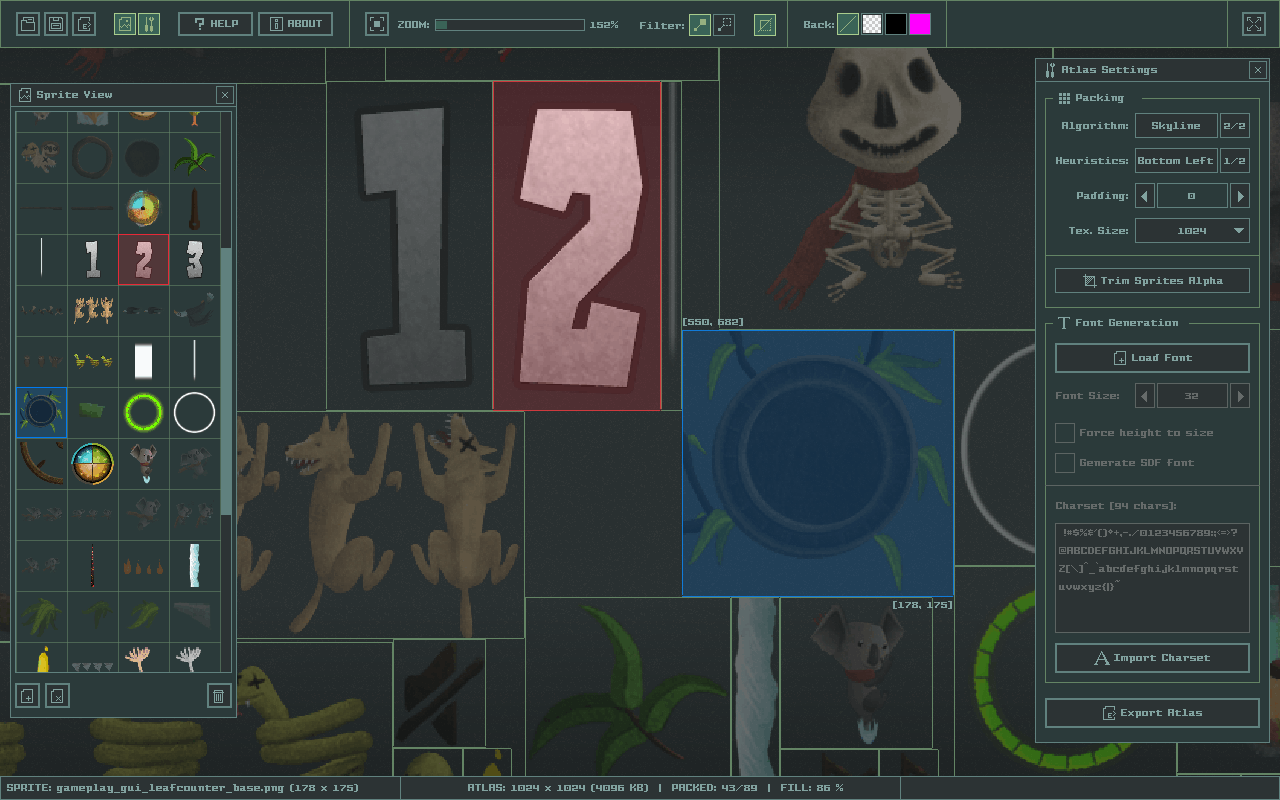Toggle the sprite outline lines icon in the toolbar
The image size is (1280, 800).
click(765, 24)
